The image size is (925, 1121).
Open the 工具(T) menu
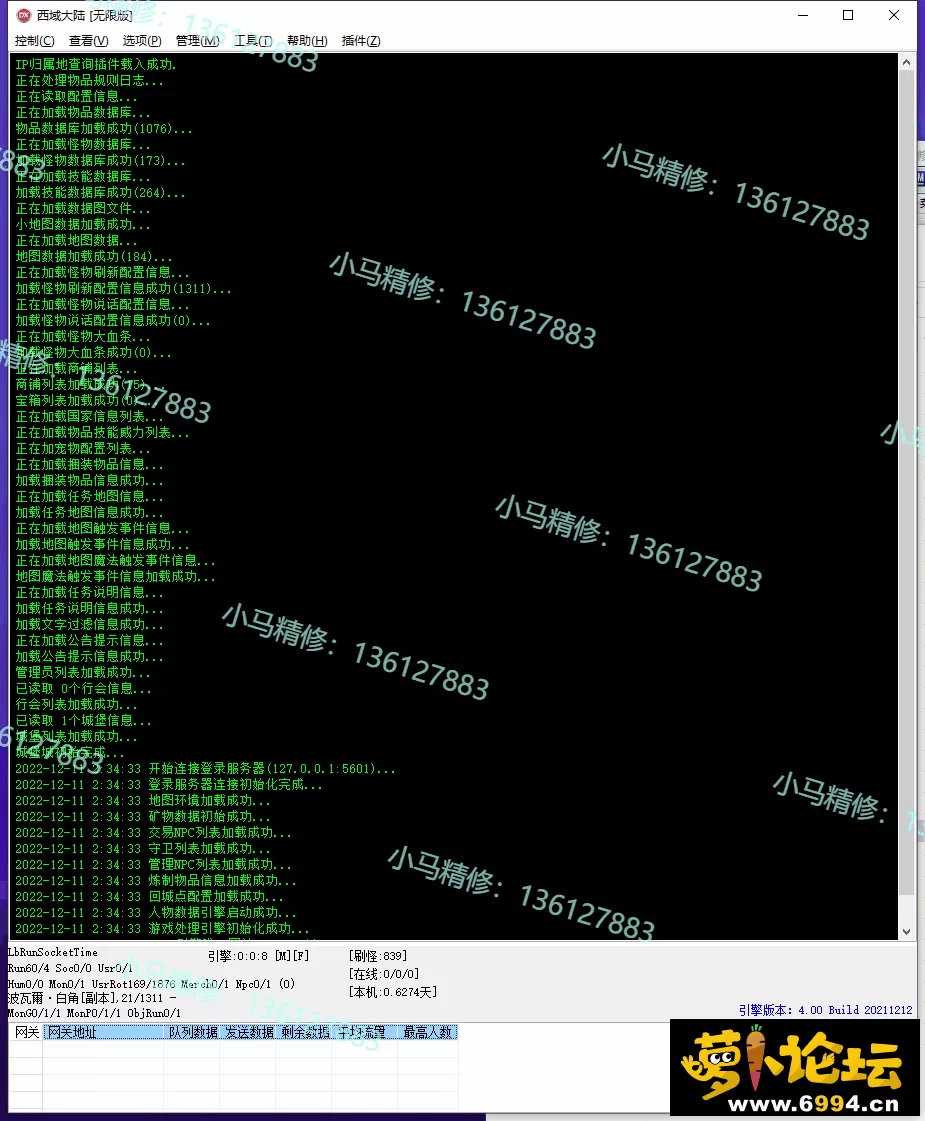pos(253,41)
